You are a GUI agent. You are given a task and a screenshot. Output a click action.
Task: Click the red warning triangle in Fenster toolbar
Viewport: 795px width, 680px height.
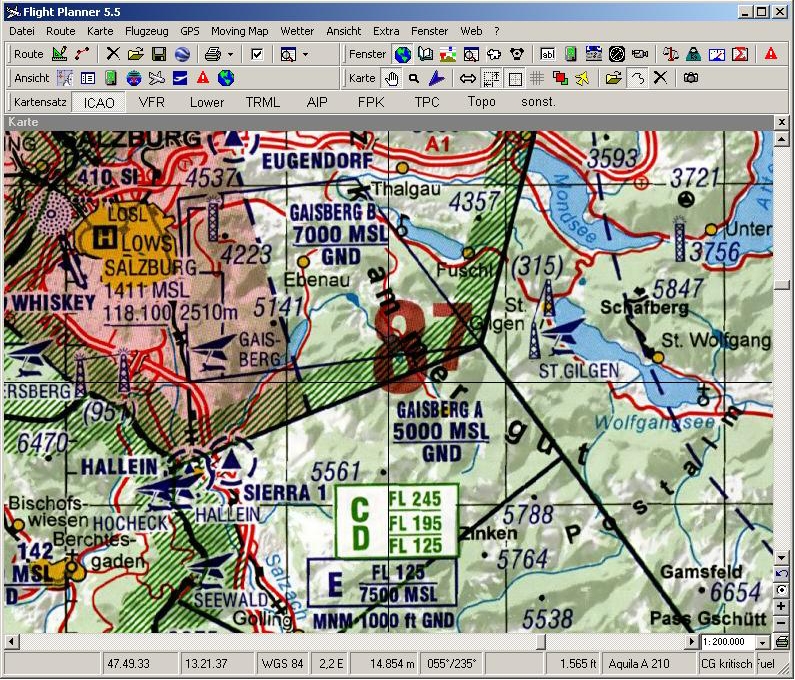(771, 54)
